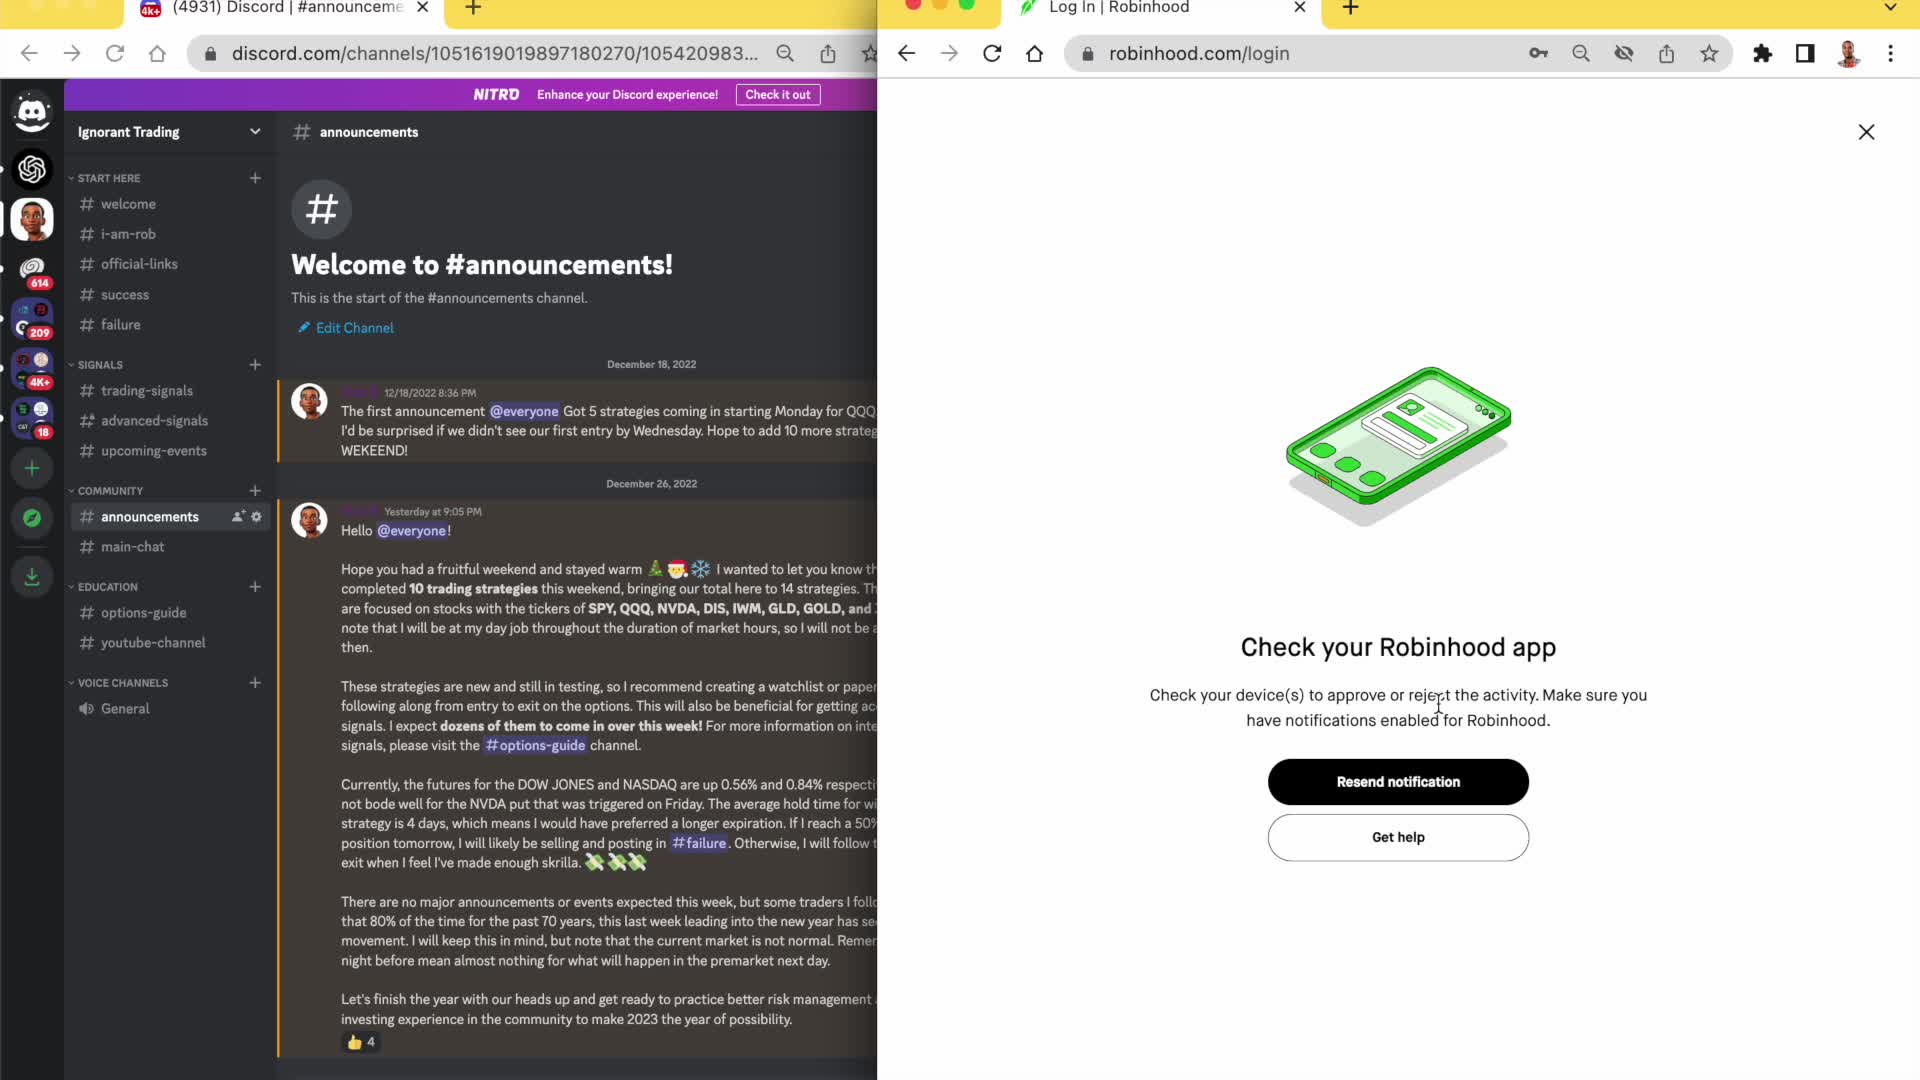This screenshot has height=1080, width=1920.
Task: Open announcements channel settings gear
Action: [x=257, y=517]
